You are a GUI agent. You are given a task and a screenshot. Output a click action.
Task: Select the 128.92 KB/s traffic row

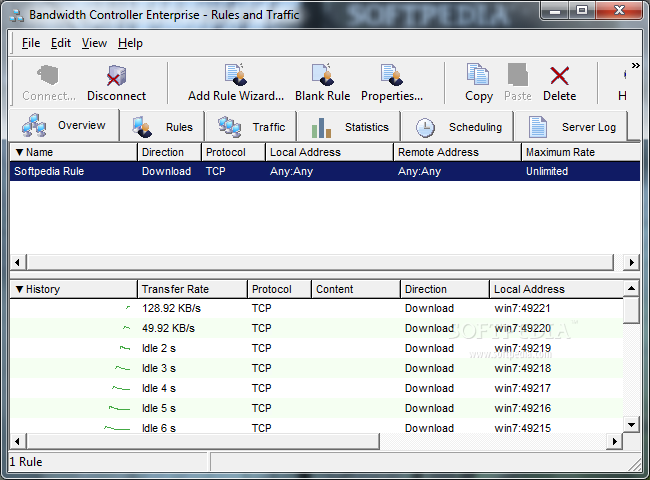(x=316, y=308)
